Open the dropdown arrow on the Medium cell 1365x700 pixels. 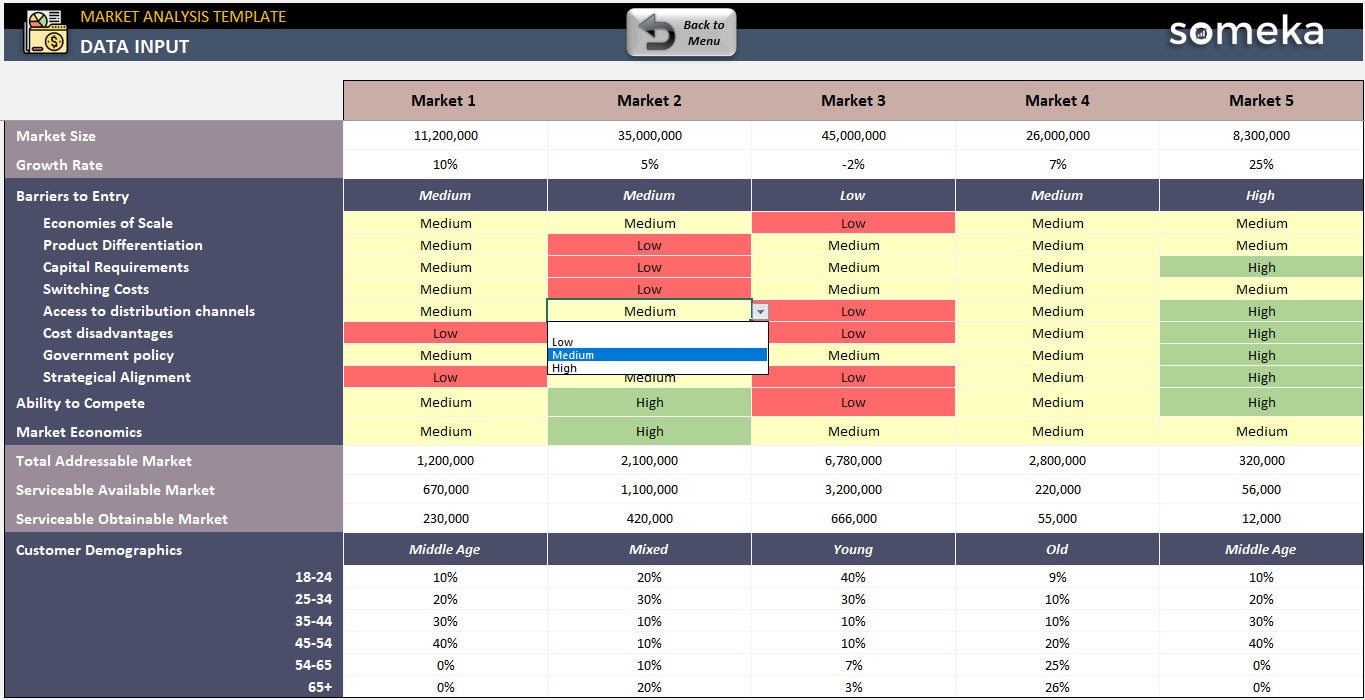click(760, 311)
